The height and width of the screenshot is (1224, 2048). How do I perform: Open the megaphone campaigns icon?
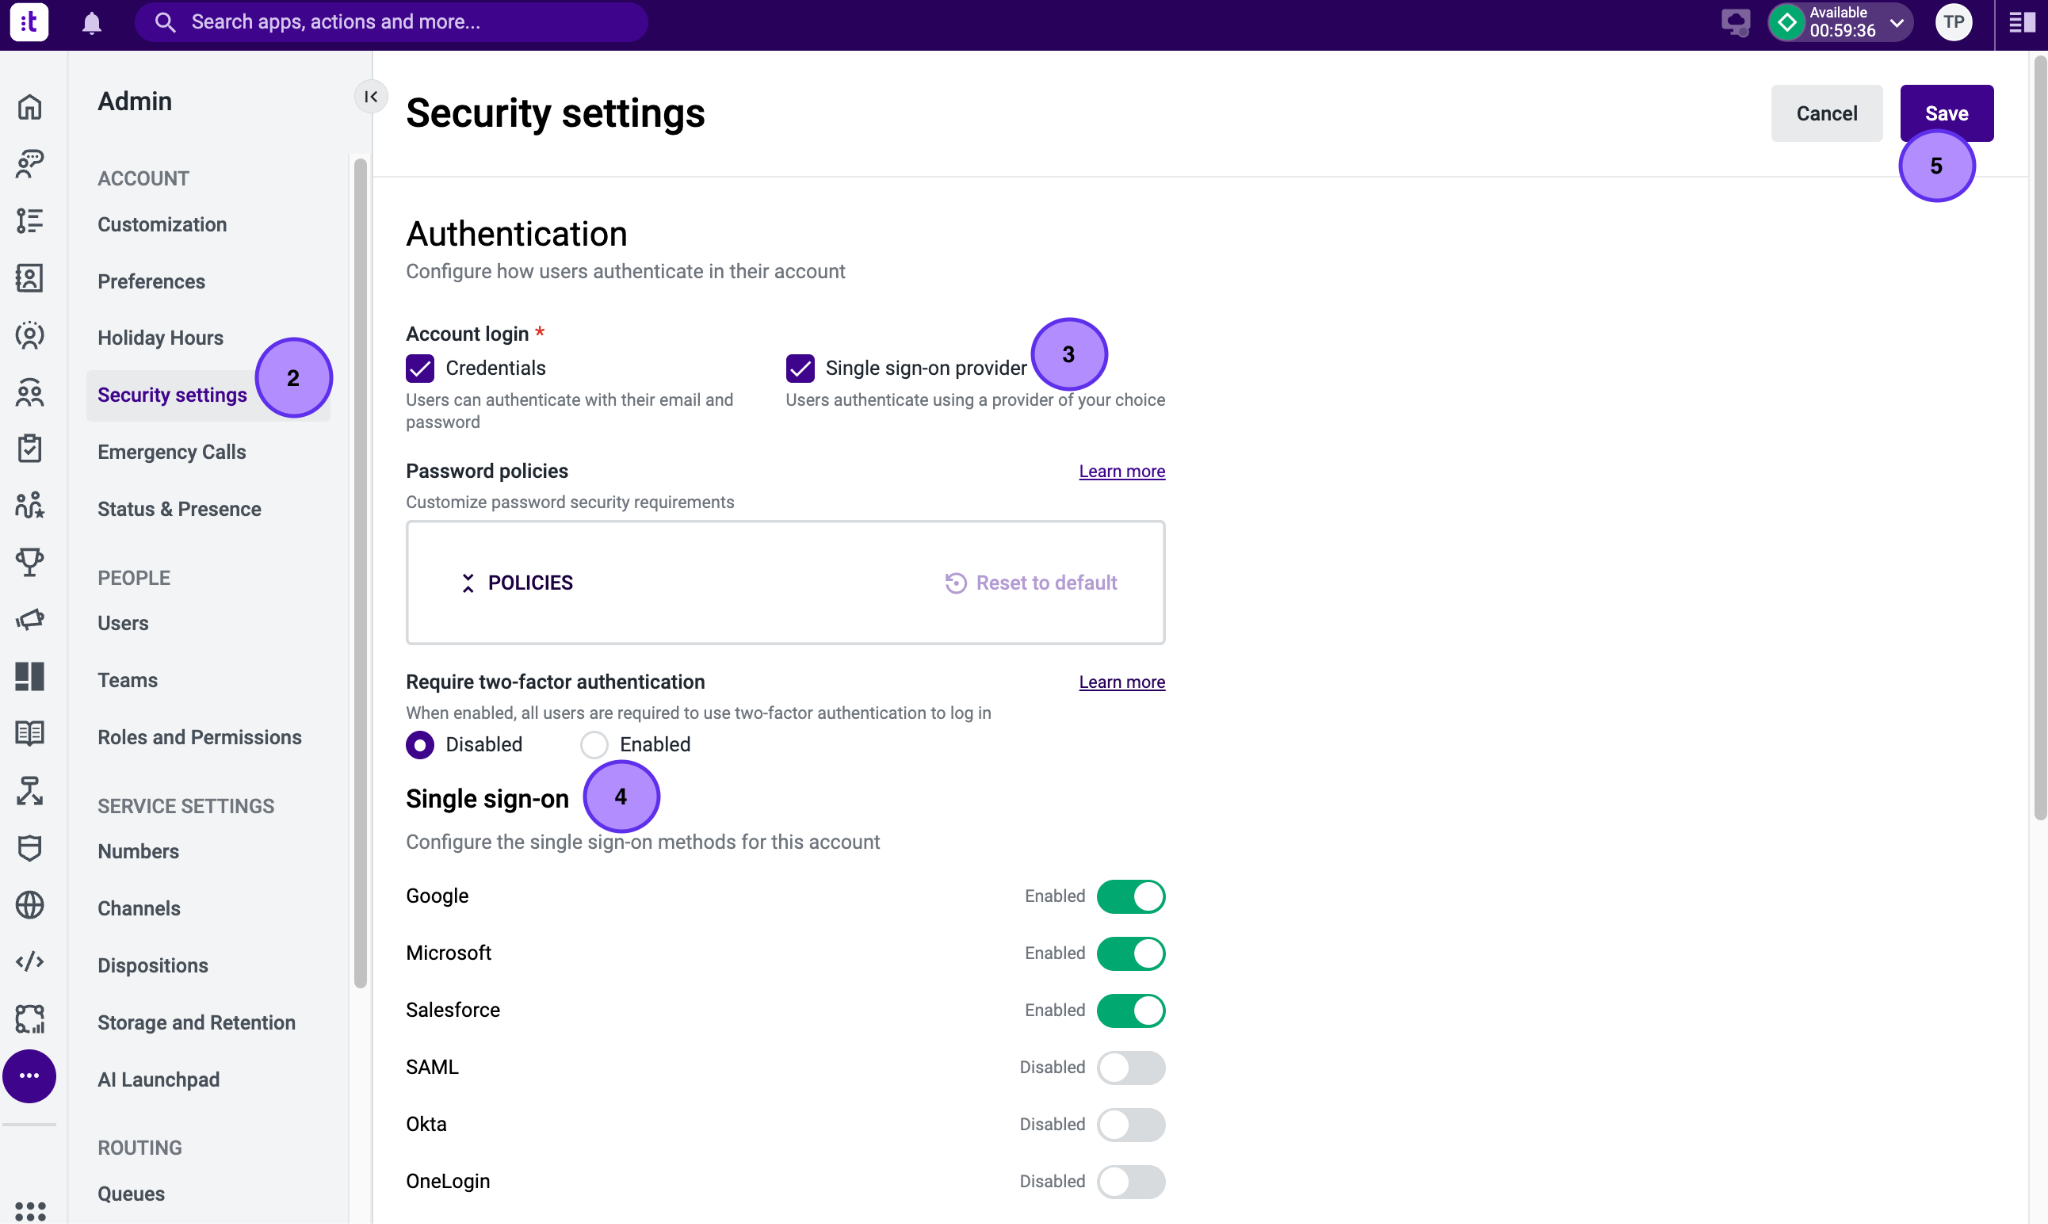[x=30, y=620]
